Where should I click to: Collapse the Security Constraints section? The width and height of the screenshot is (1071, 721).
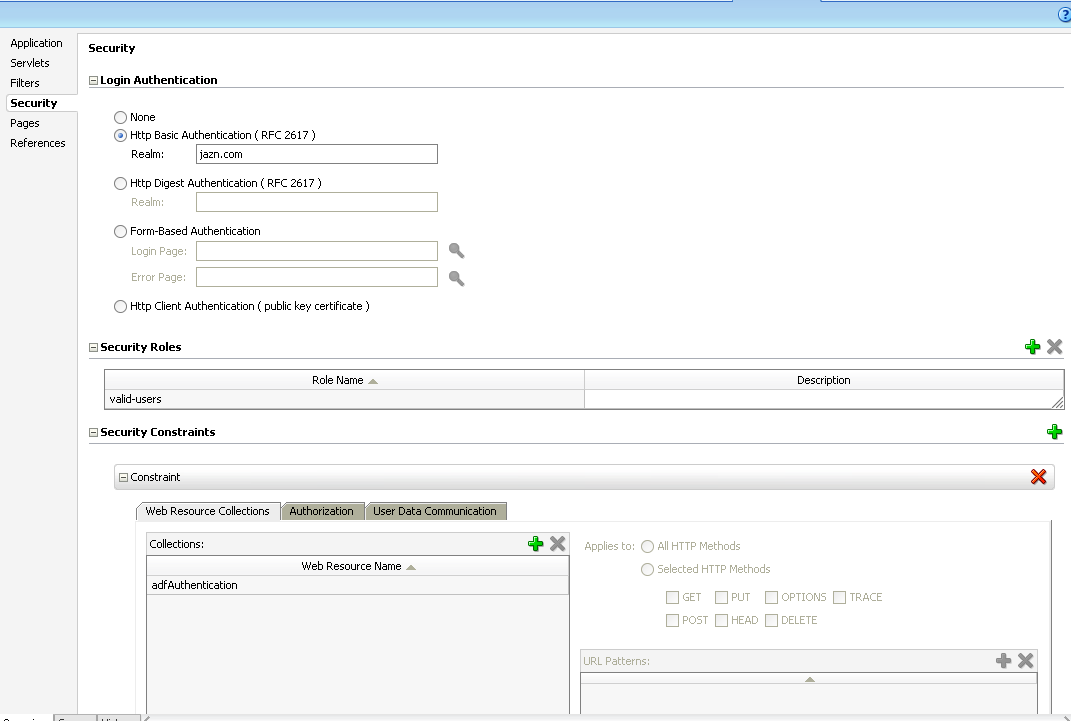[x=94, y=432]
